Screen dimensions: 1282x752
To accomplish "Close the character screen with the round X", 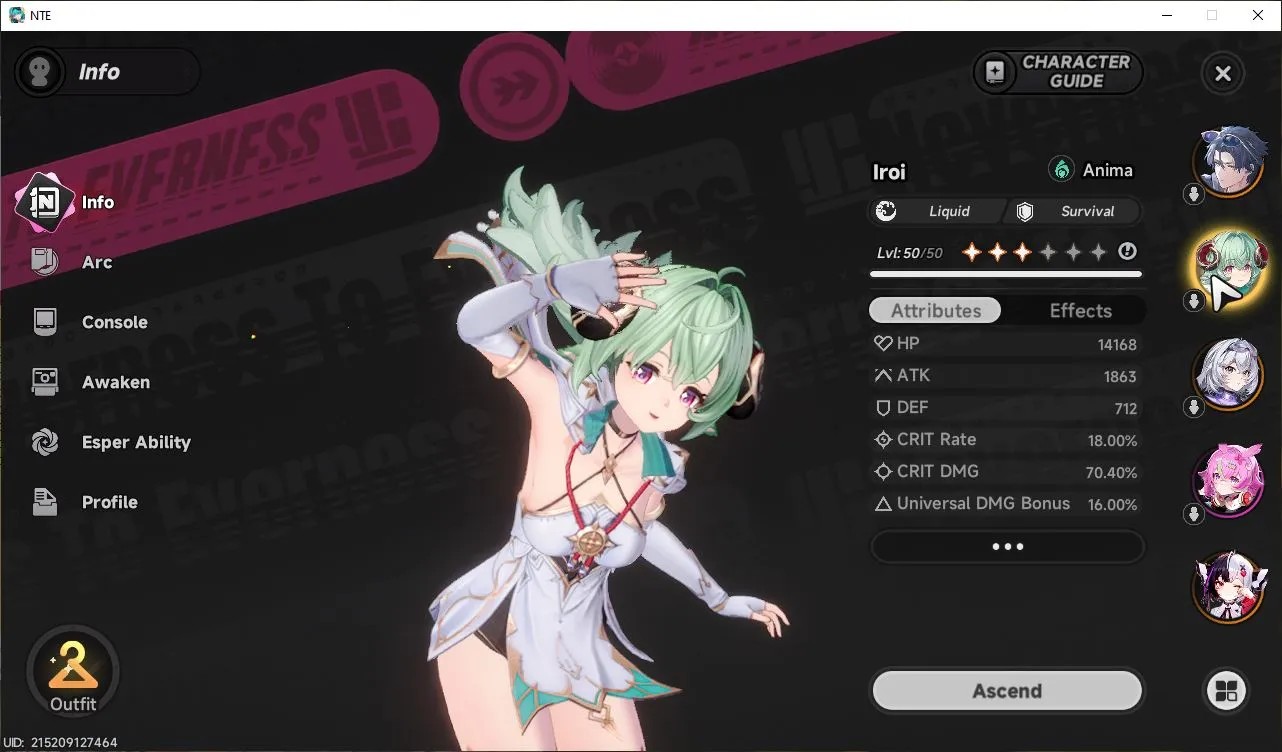I will (x=1222, y=73).
